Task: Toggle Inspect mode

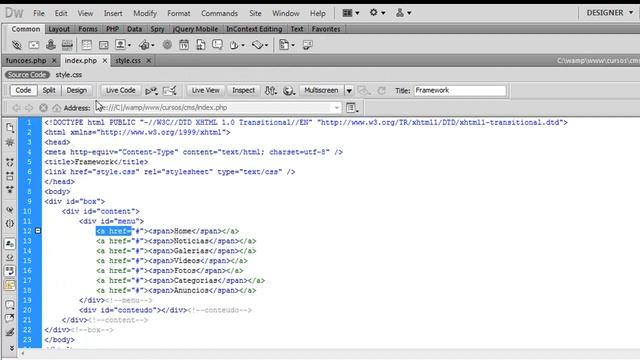Action: click(x=244, y=90)
